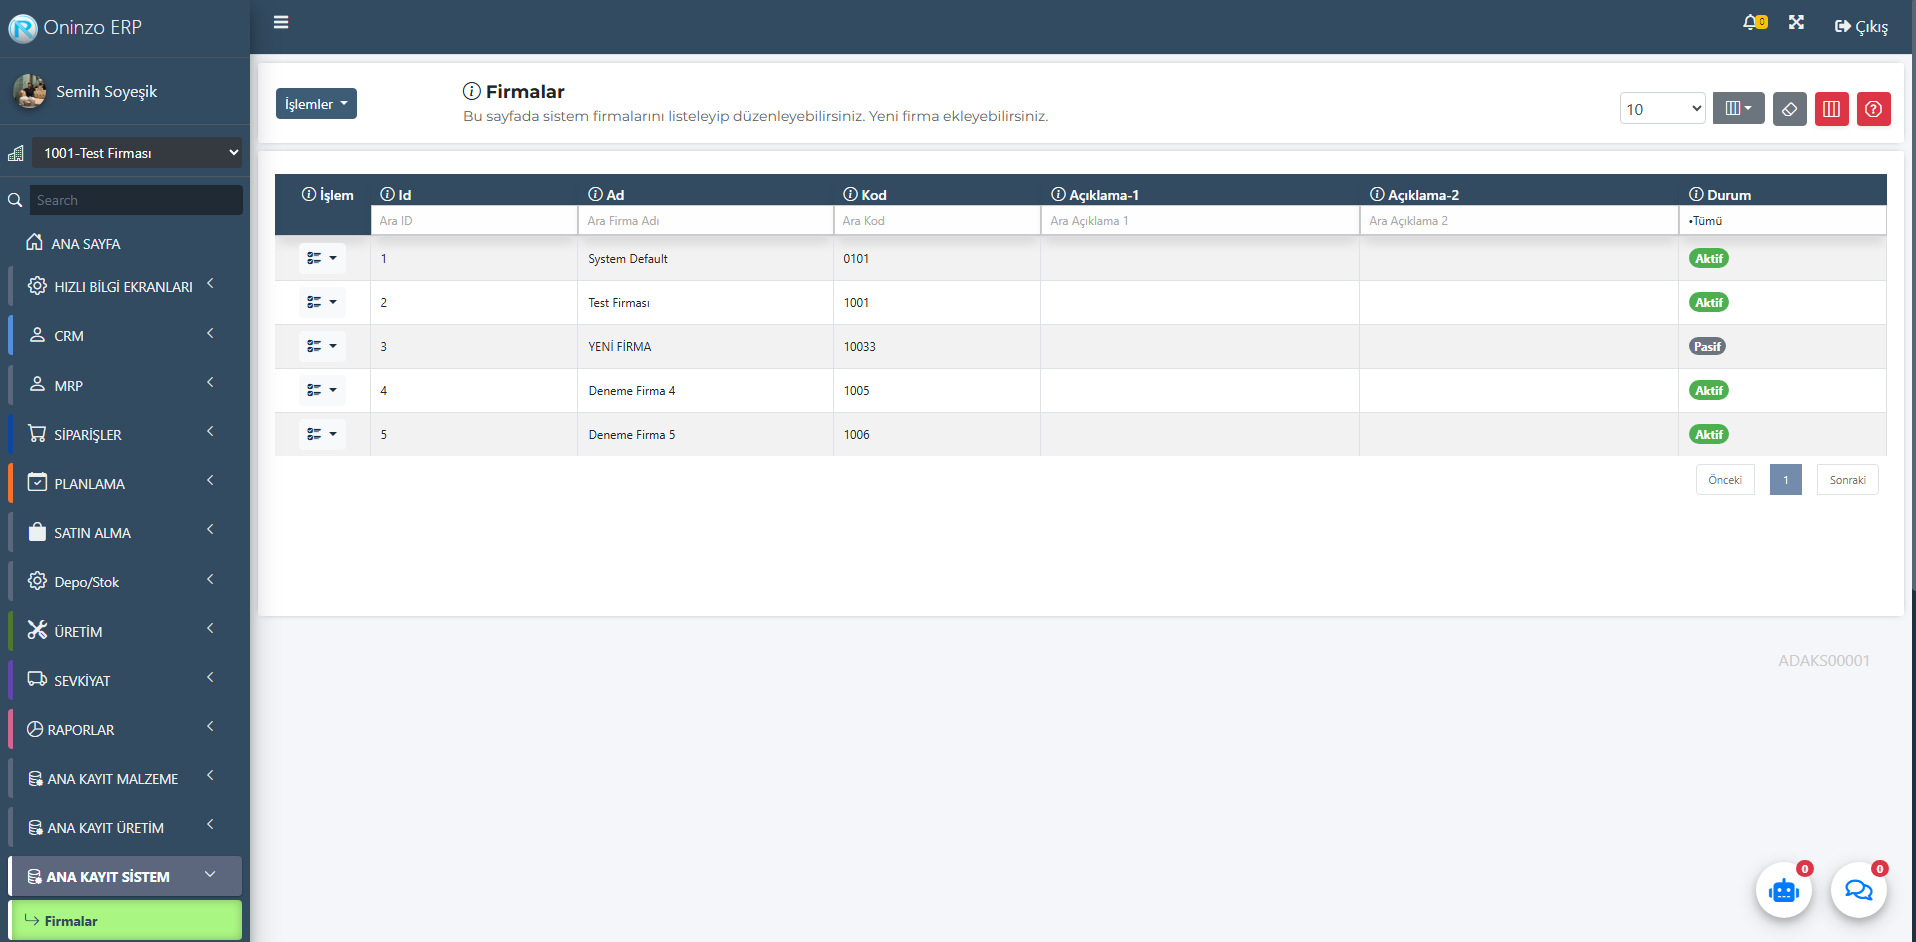Open the gray column visibility dropdown
The height and width of the screenshot is (942, 1916).
coord(1738,109)
